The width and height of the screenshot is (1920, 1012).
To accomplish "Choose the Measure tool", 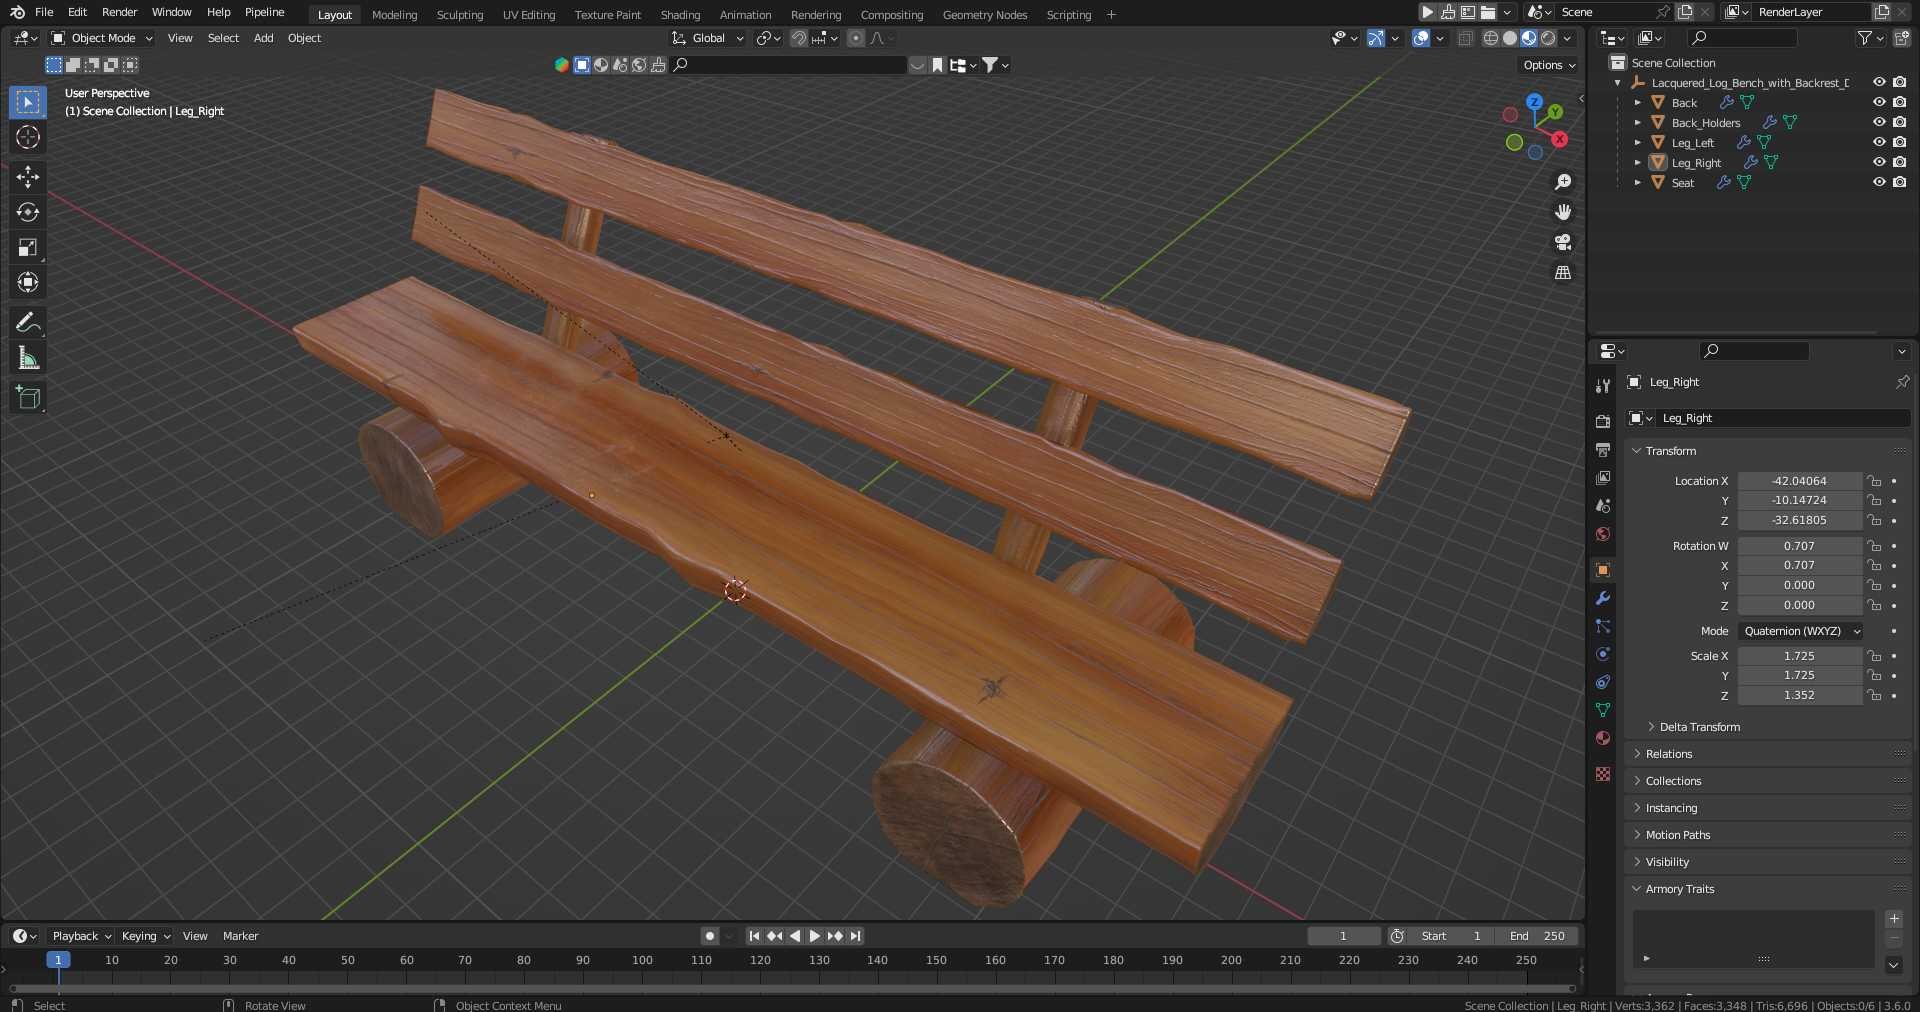I will click(x=28, y=357).
